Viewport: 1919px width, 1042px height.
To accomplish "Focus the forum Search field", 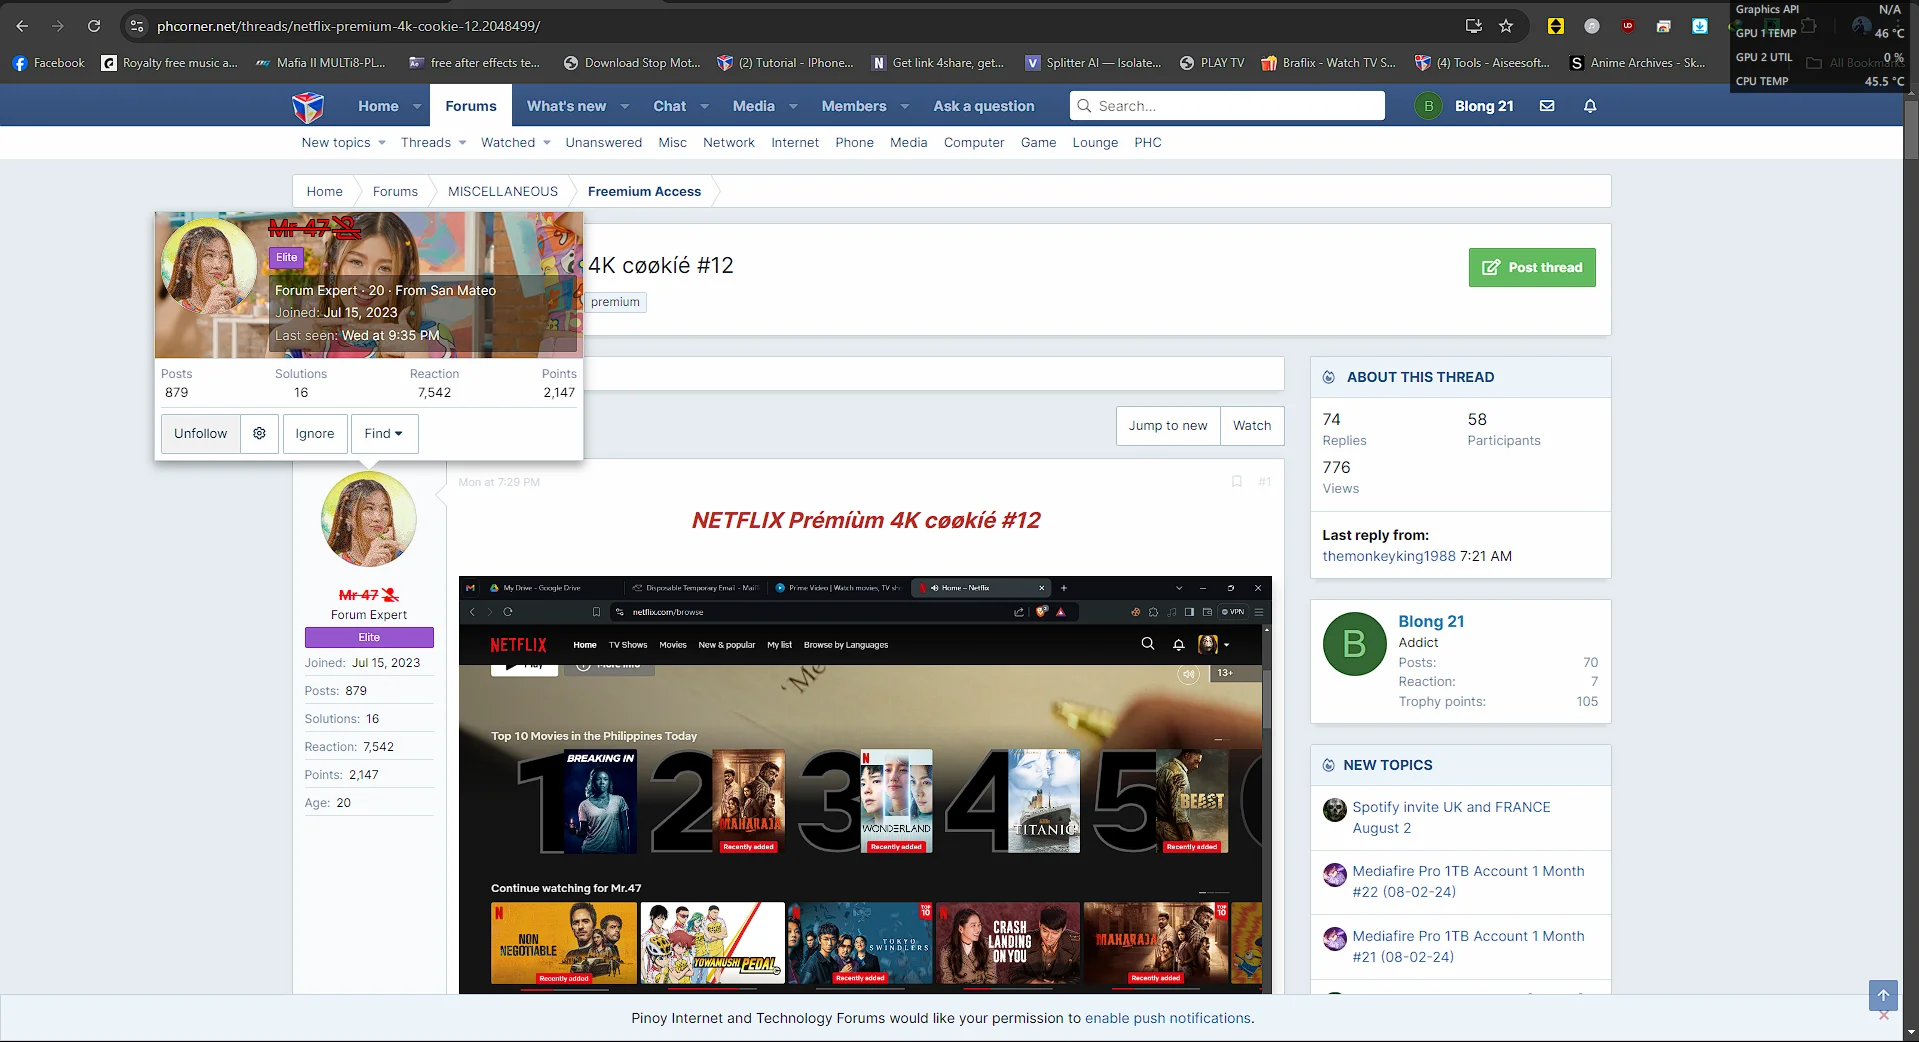I will (x=1227, y=106).
